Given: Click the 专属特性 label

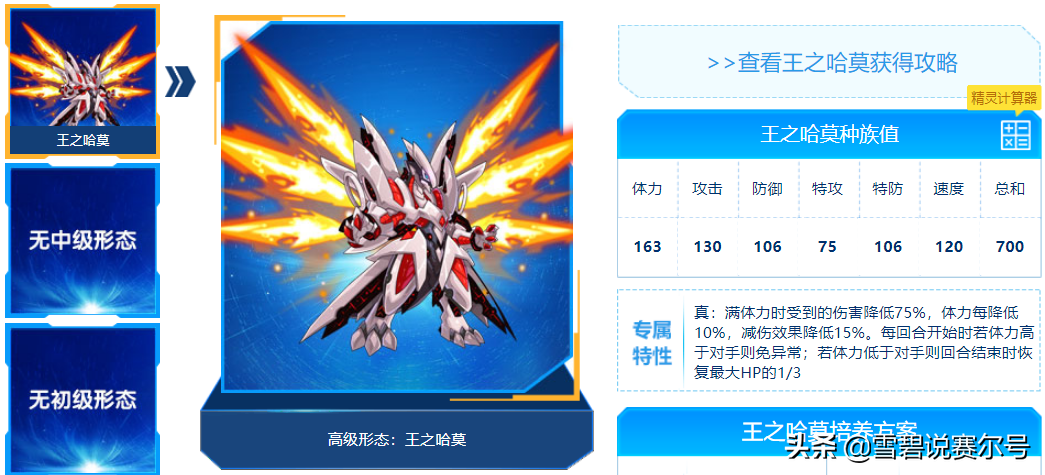Looking at the screenshot, I should tap(652, 342).
